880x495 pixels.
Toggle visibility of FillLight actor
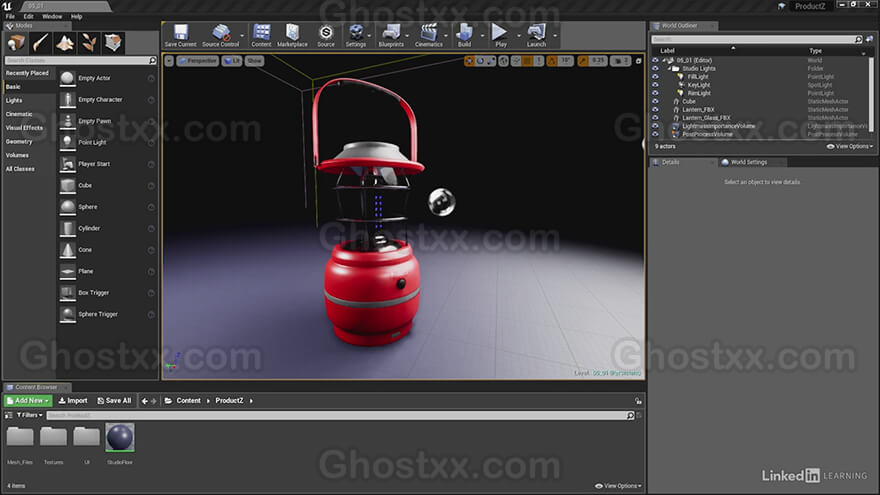coord(655,76)
